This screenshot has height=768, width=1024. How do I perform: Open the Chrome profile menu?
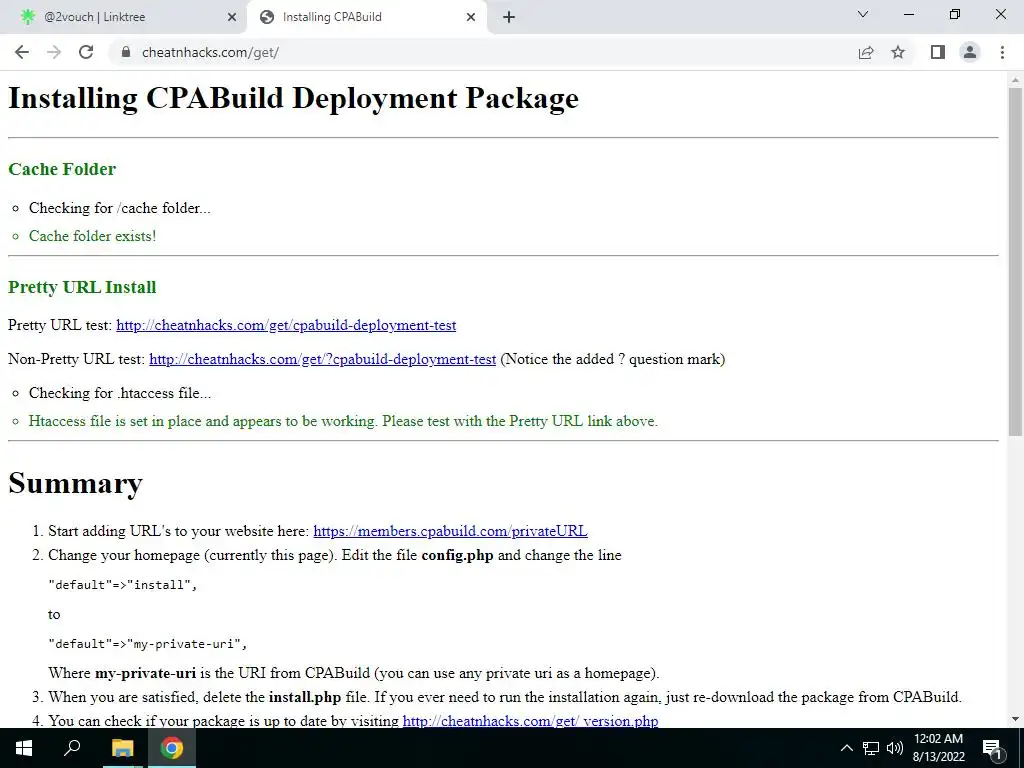pyautogui.click(x=970, y=52)
